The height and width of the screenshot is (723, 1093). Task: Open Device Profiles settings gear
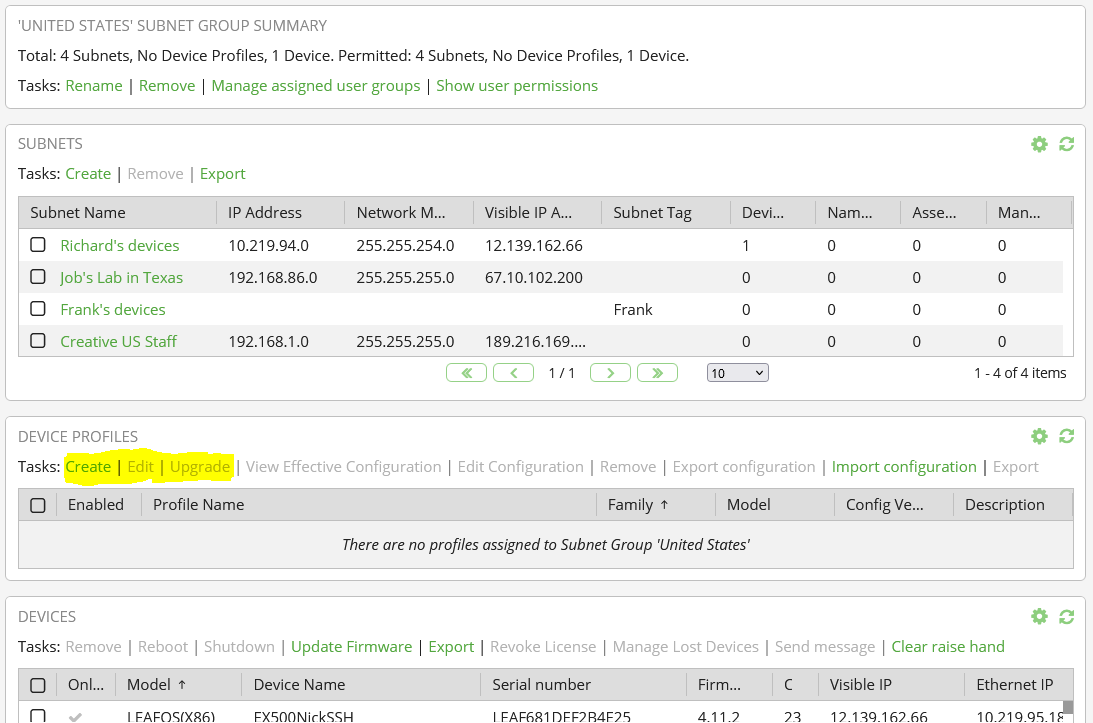[1039, 436]
